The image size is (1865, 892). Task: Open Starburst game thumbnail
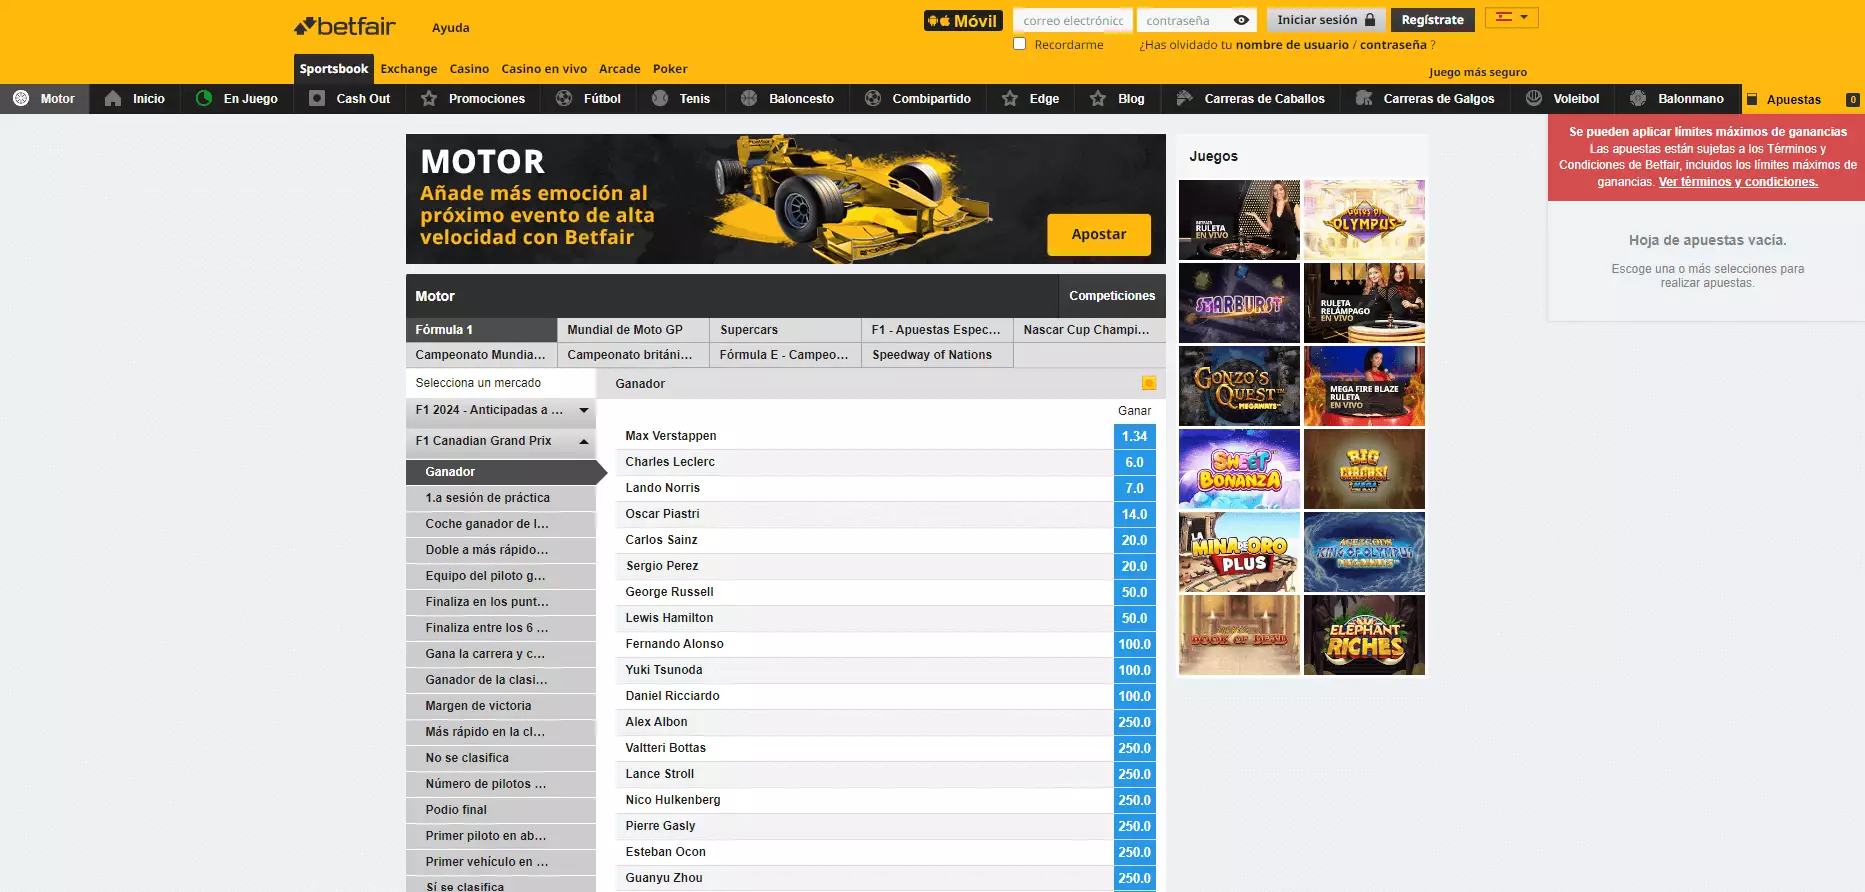pyautogui.click(x=1239, y=303)
